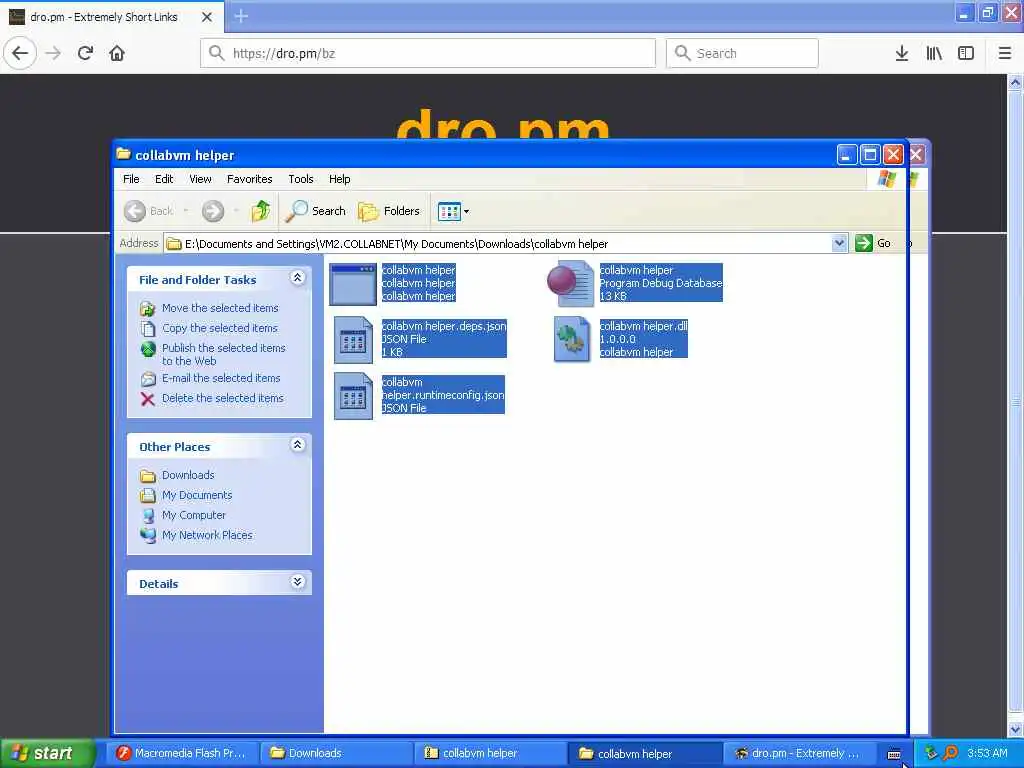Click the Firefox forward arrow button

coord(53,53)
